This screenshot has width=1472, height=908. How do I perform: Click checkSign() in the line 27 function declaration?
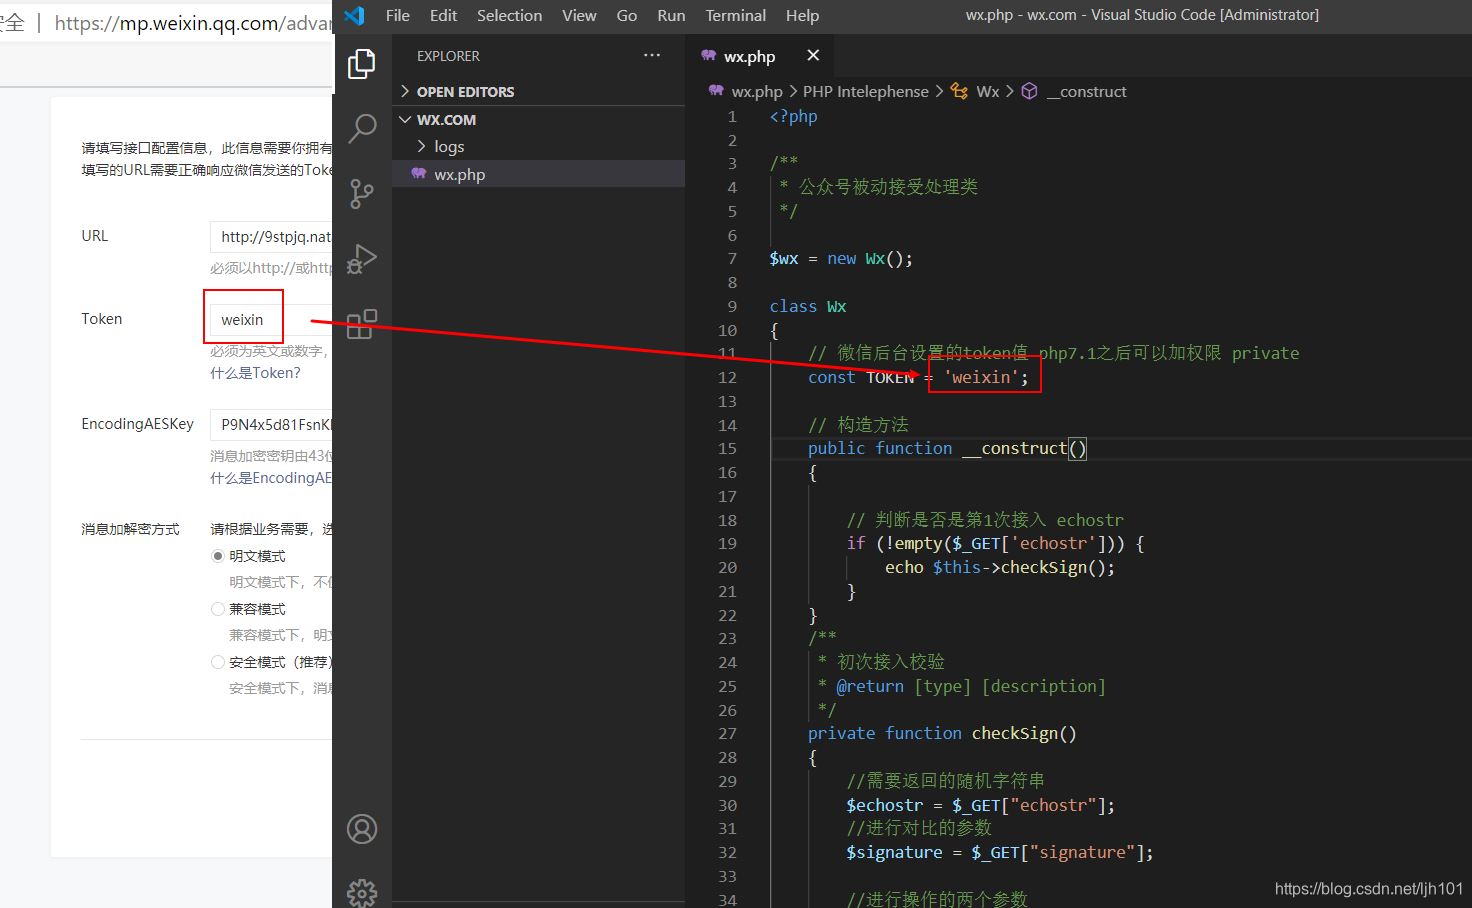tap(1024, 733)
